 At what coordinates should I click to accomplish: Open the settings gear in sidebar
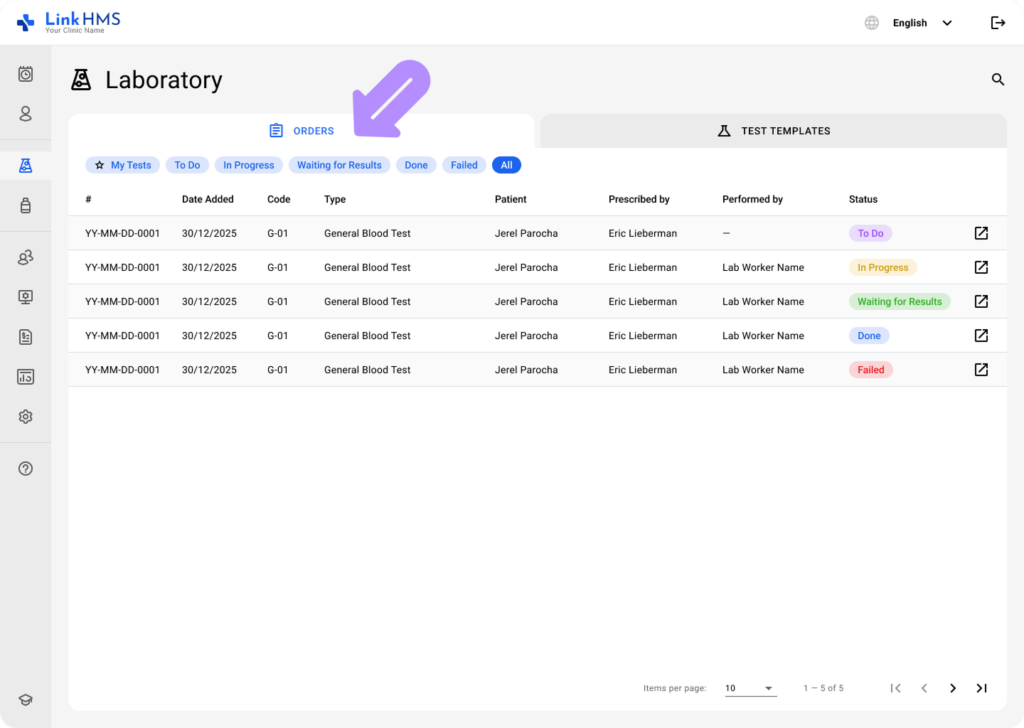[26, 417]
